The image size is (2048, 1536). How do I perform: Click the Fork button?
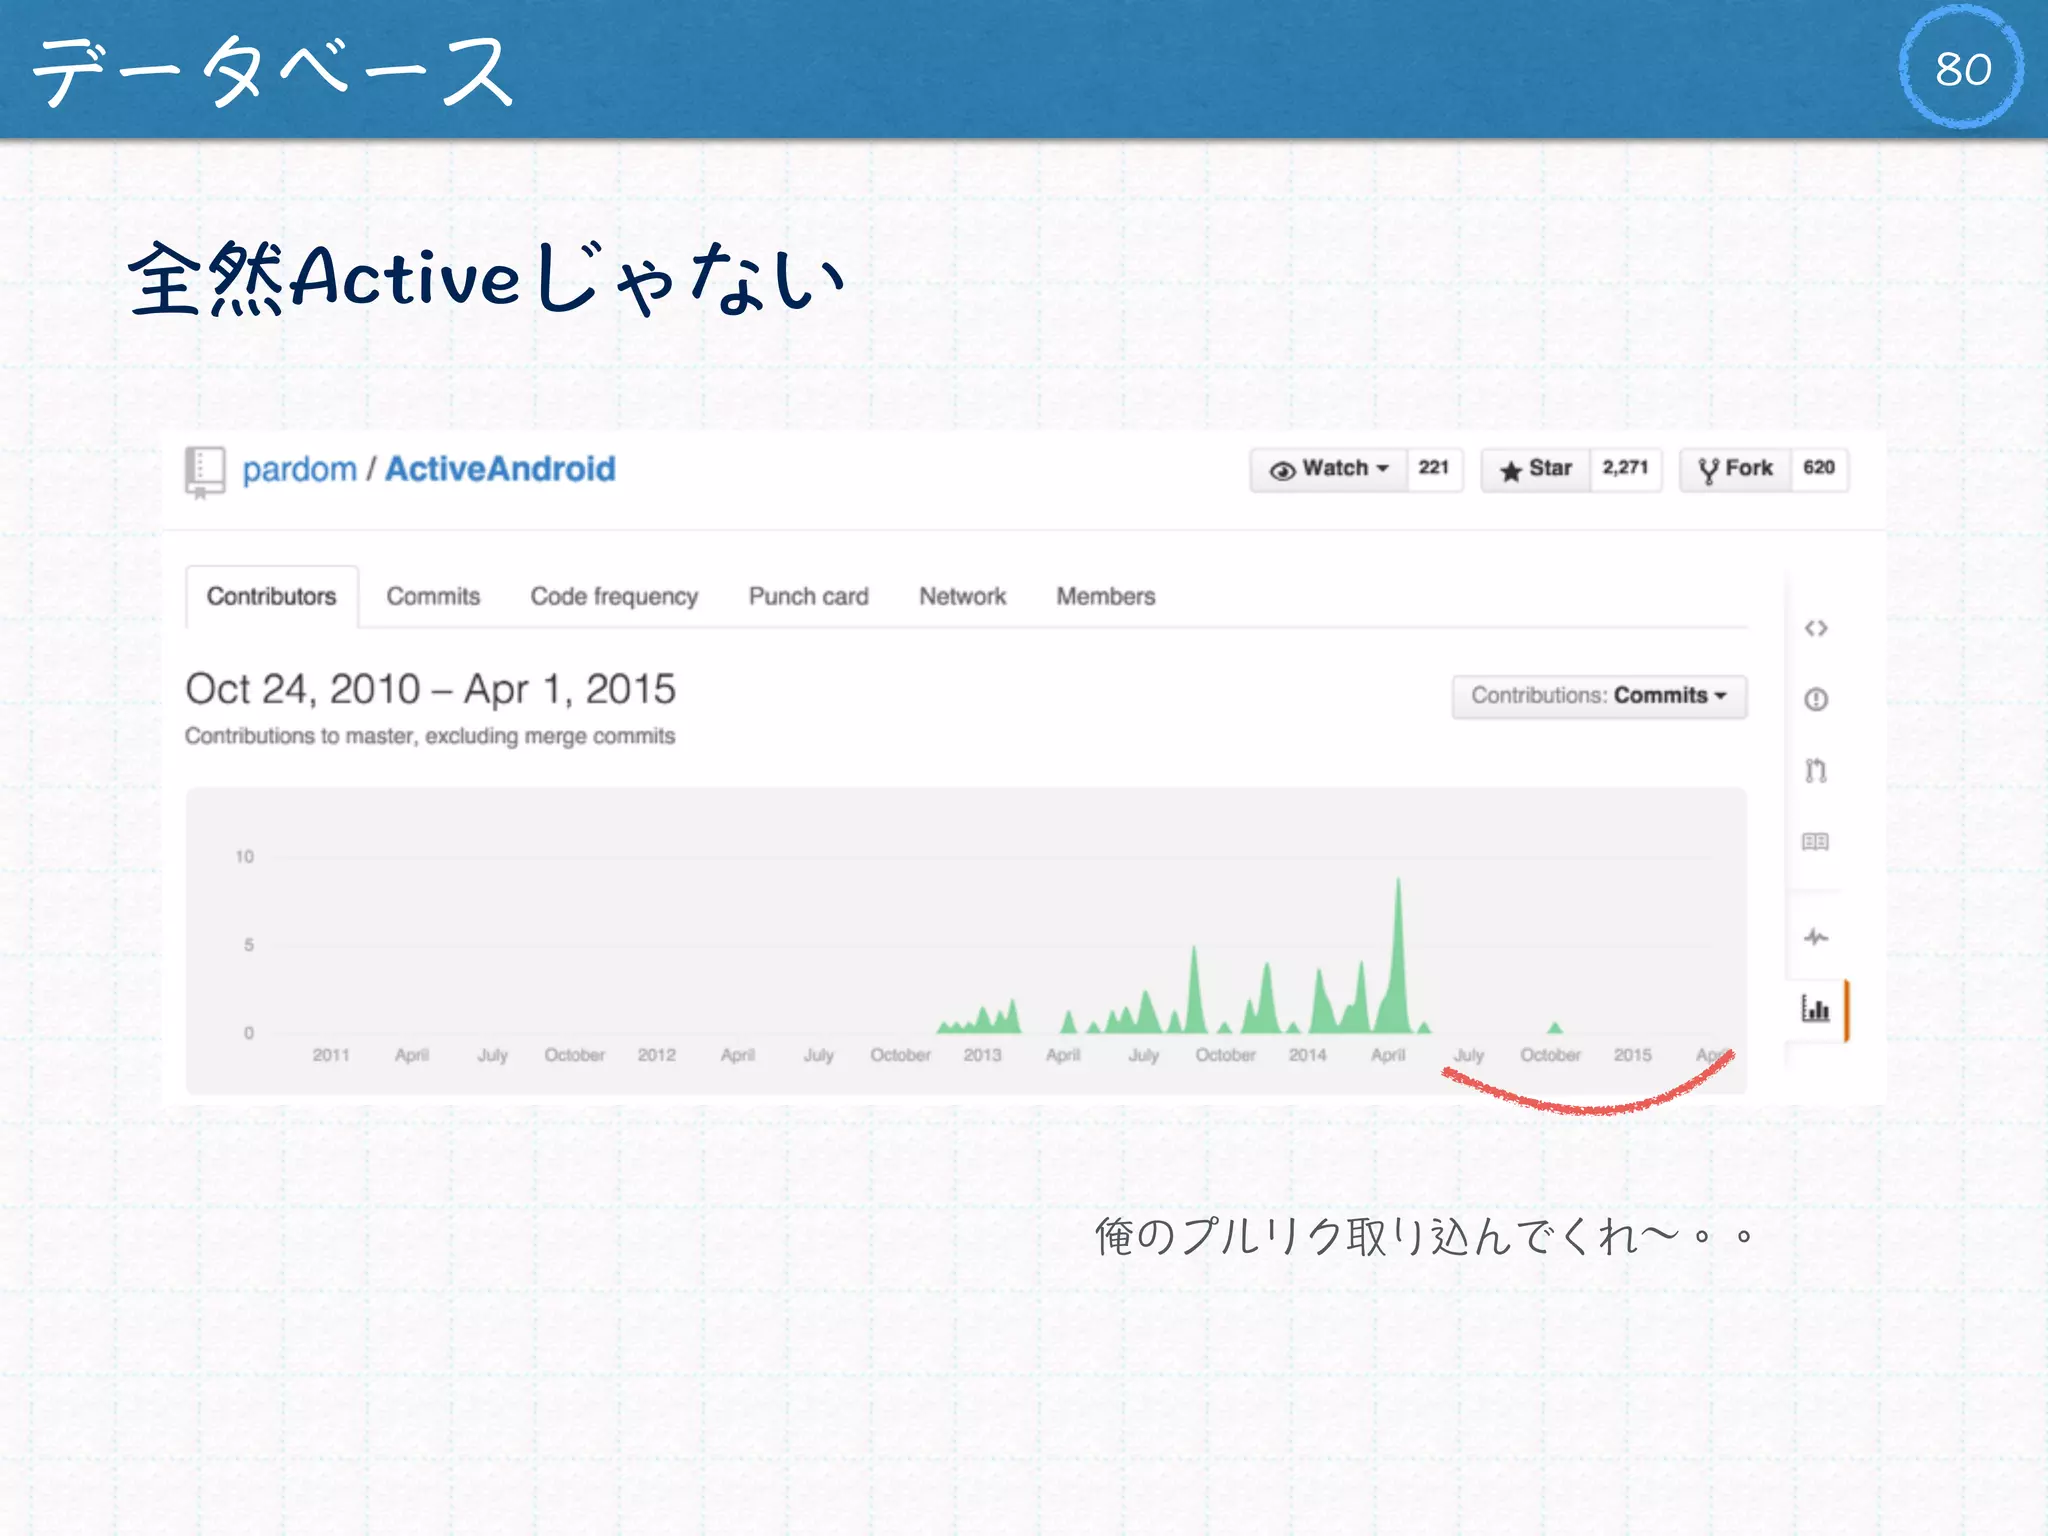tap(1735, 469)
